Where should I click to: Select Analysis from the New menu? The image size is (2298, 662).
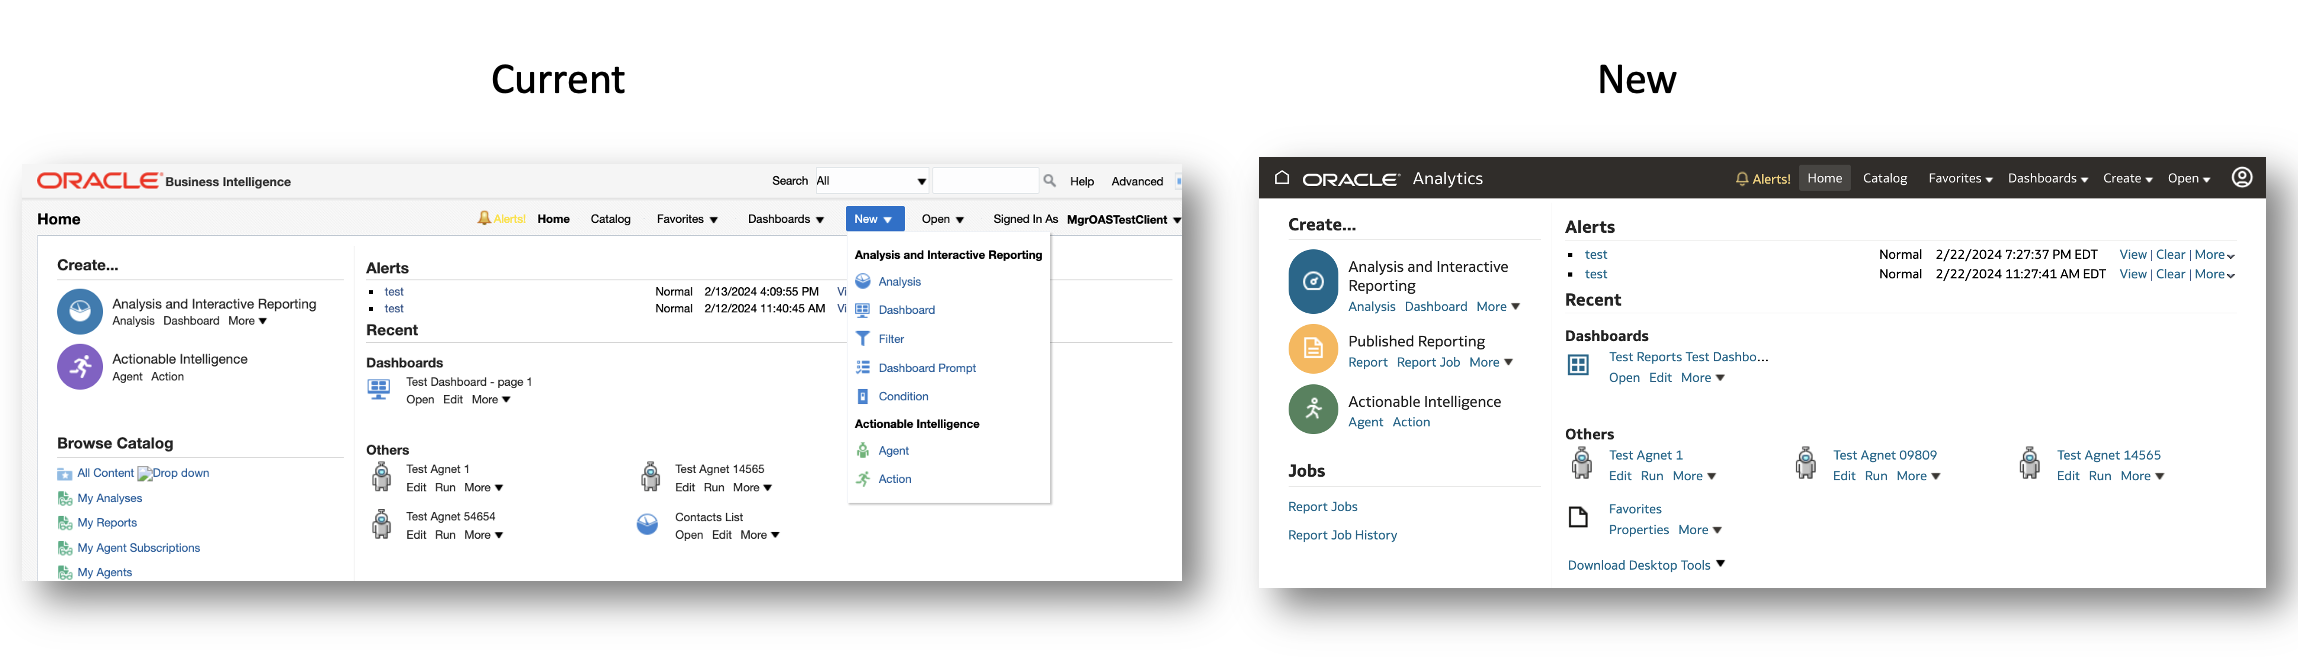[x=899, y=282]
